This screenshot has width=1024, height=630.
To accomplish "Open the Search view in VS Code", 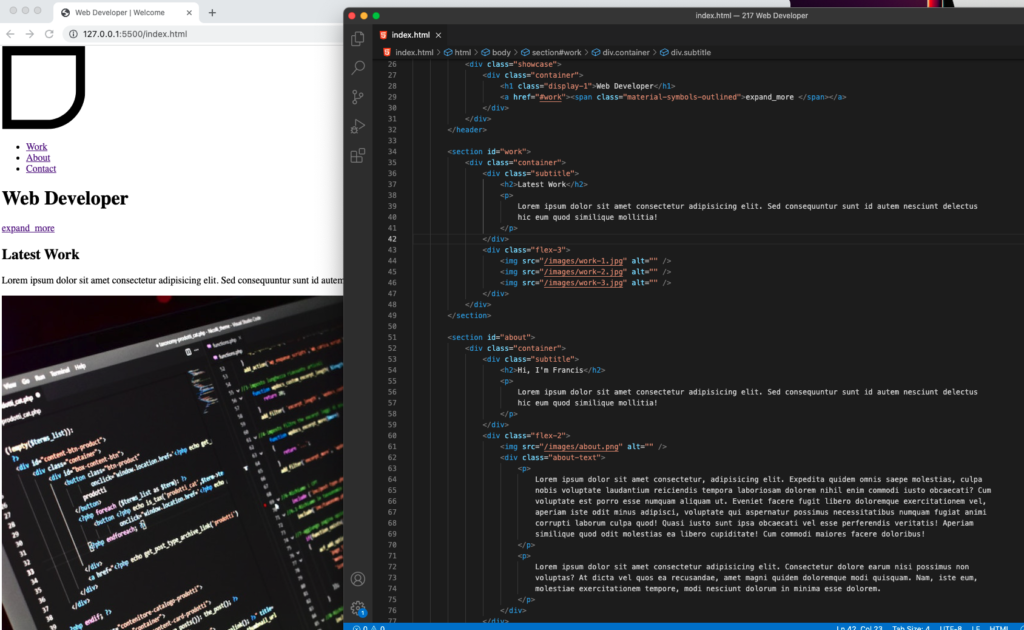I will pyautogui.click(x=358, y=67).
